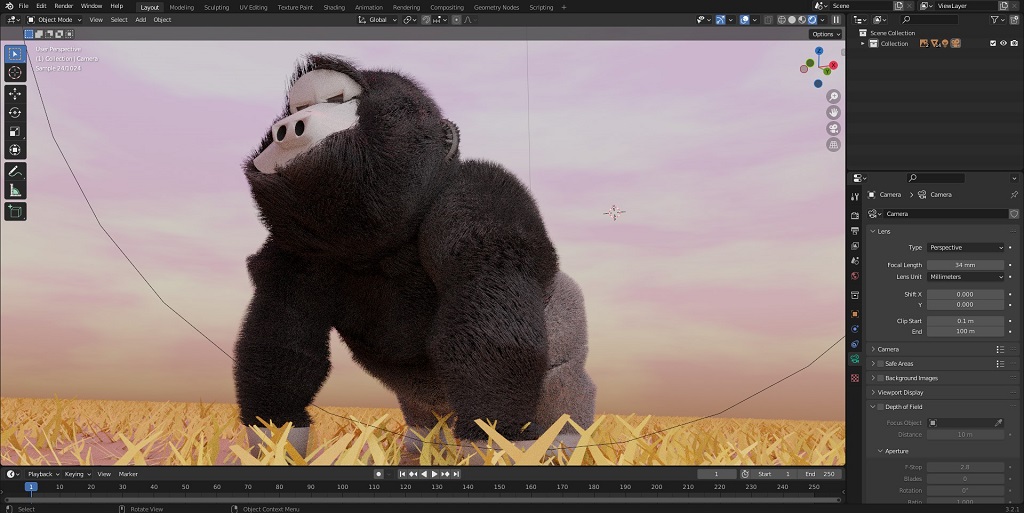
Task: Enable the Safe Areas checkbox
Action: pos(880,364)
